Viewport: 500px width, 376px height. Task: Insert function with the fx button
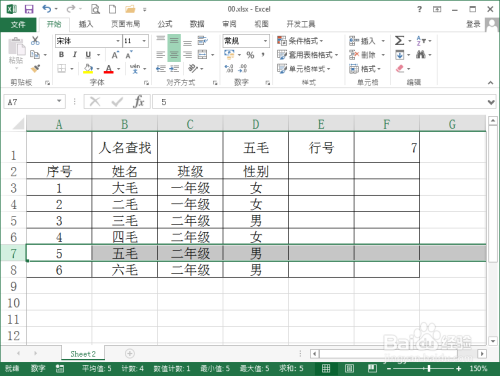click(x=139, y=101)
